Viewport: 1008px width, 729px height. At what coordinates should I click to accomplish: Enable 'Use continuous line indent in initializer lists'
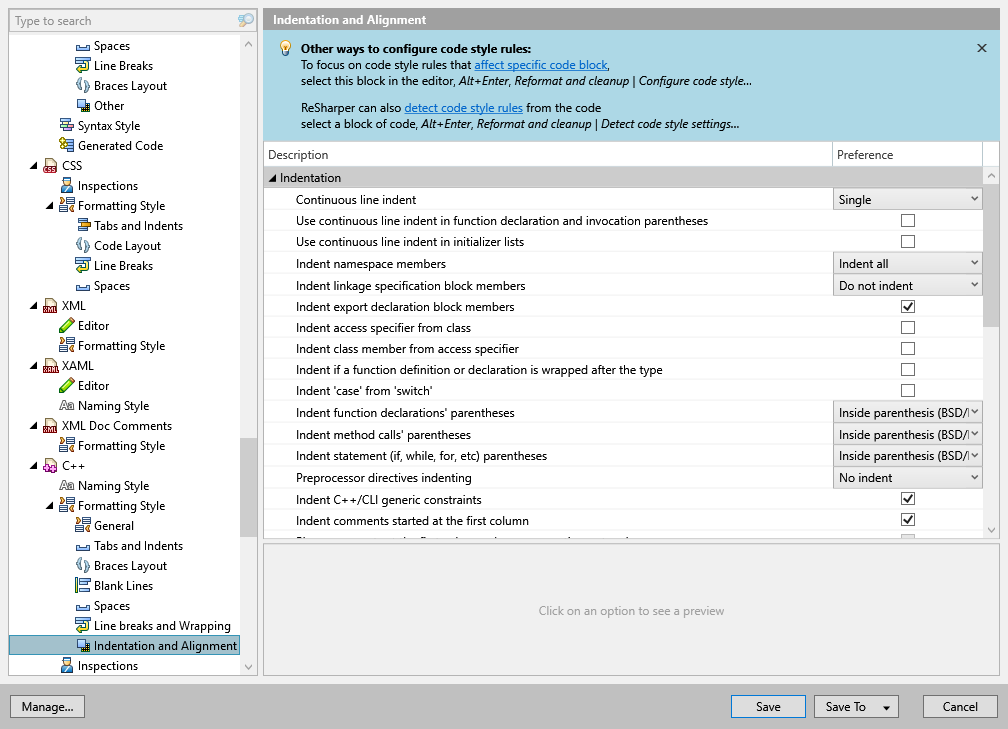908,241
